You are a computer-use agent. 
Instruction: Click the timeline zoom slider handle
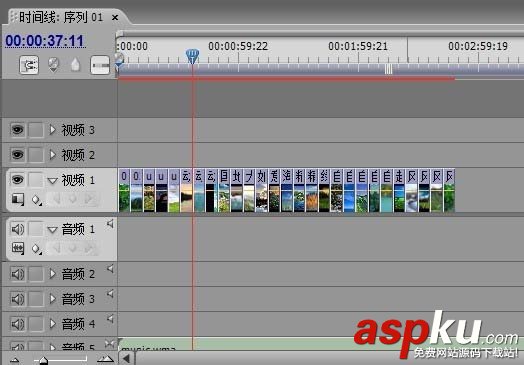43,360
